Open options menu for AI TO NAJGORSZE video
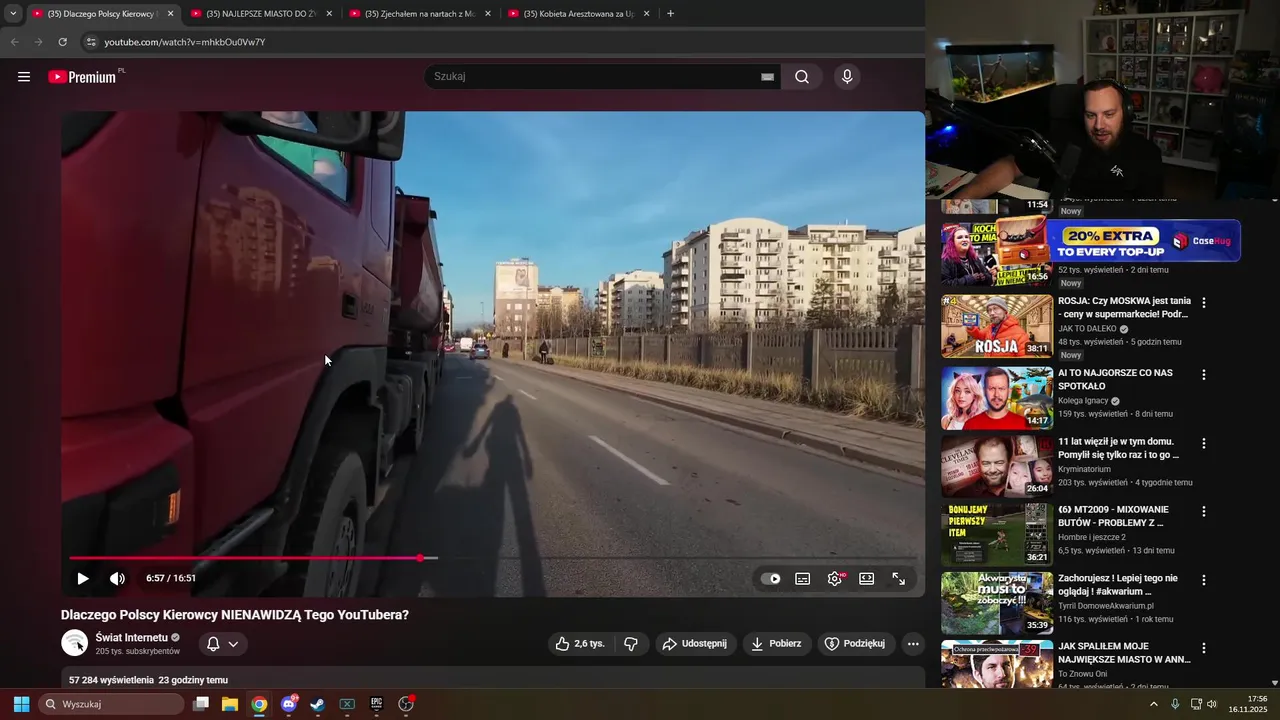1280x720 pixels. [x=1204, y=375]
